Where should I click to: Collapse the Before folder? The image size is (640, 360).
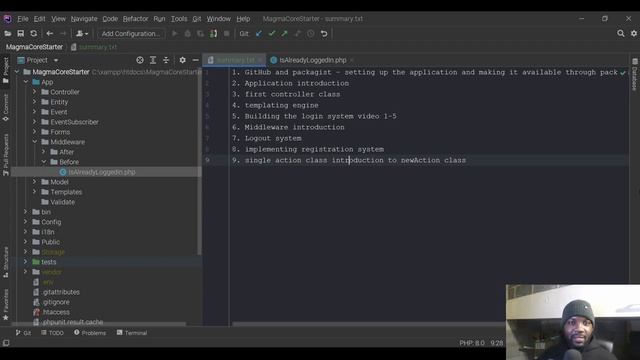[x=44, y=162]
